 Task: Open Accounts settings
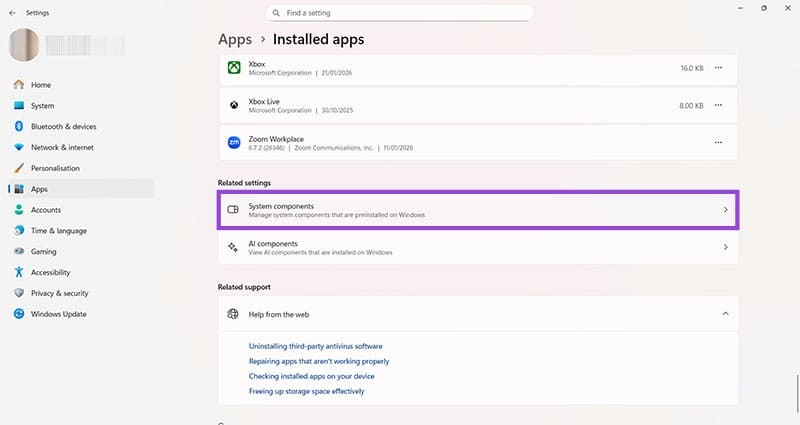[x=81, y=210]
